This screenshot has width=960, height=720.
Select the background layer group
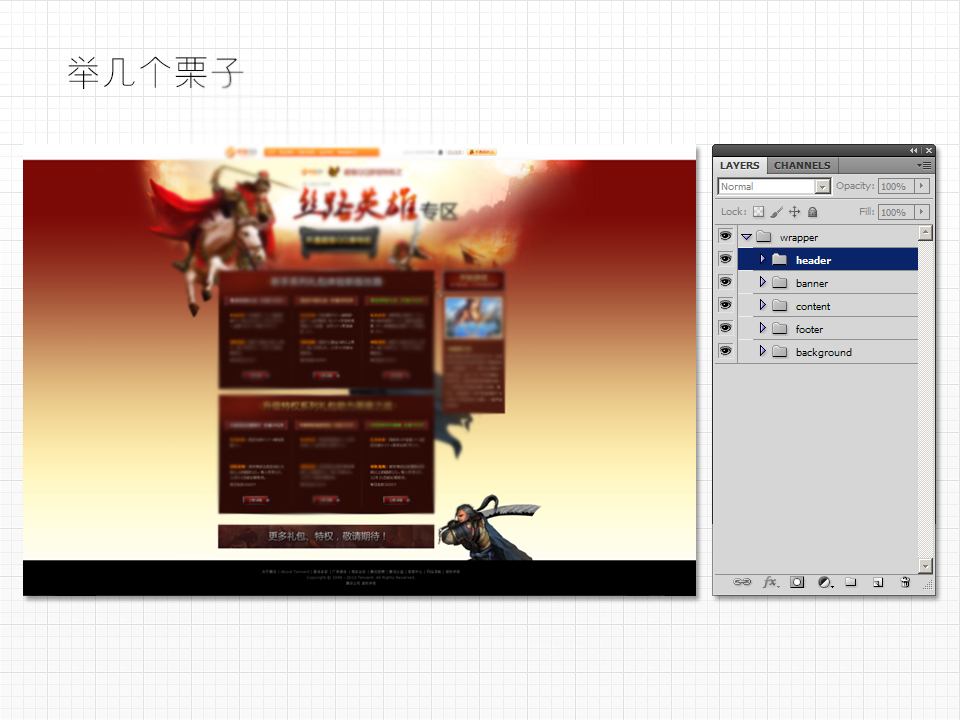coord(828,351)
